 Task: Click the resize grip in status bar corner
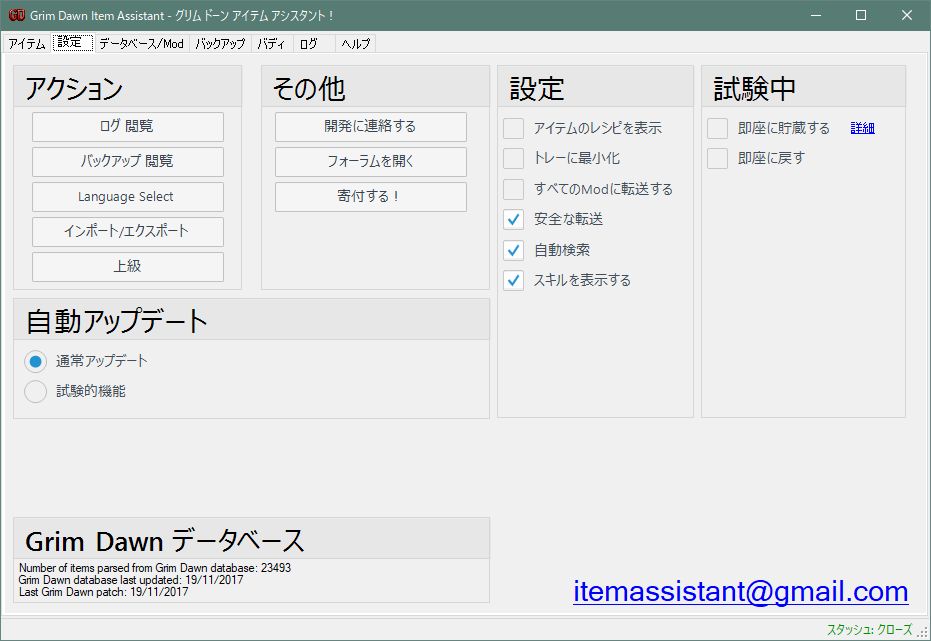[922, 633]
